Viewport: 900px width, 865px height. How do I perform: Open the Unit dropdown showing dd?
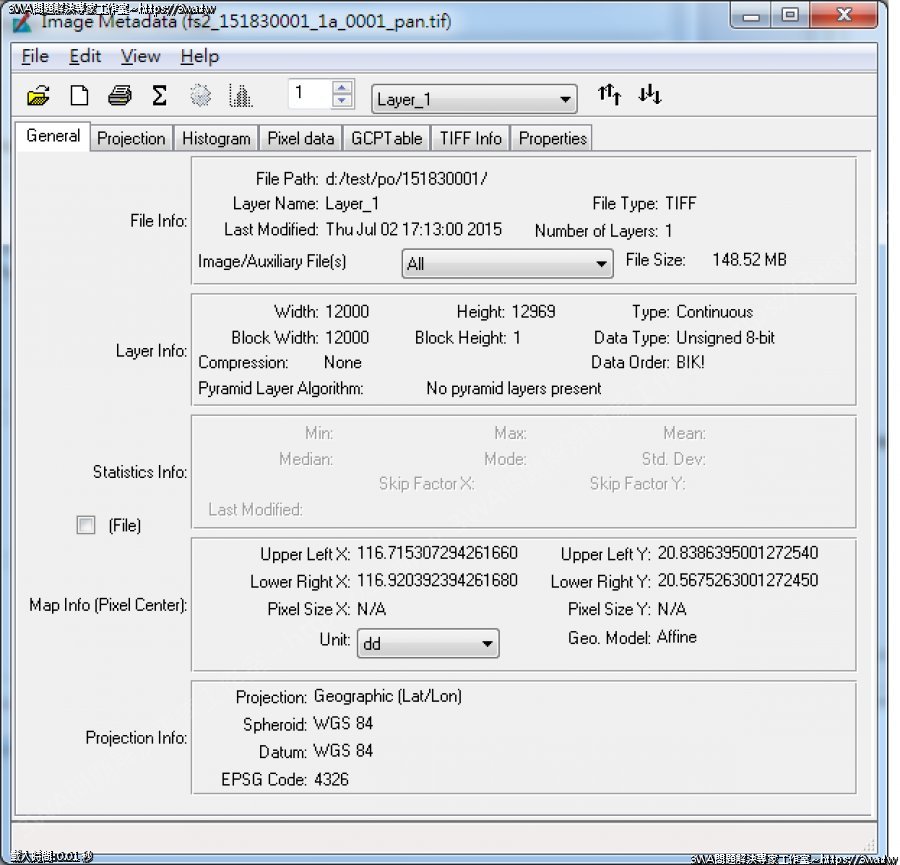427,644
